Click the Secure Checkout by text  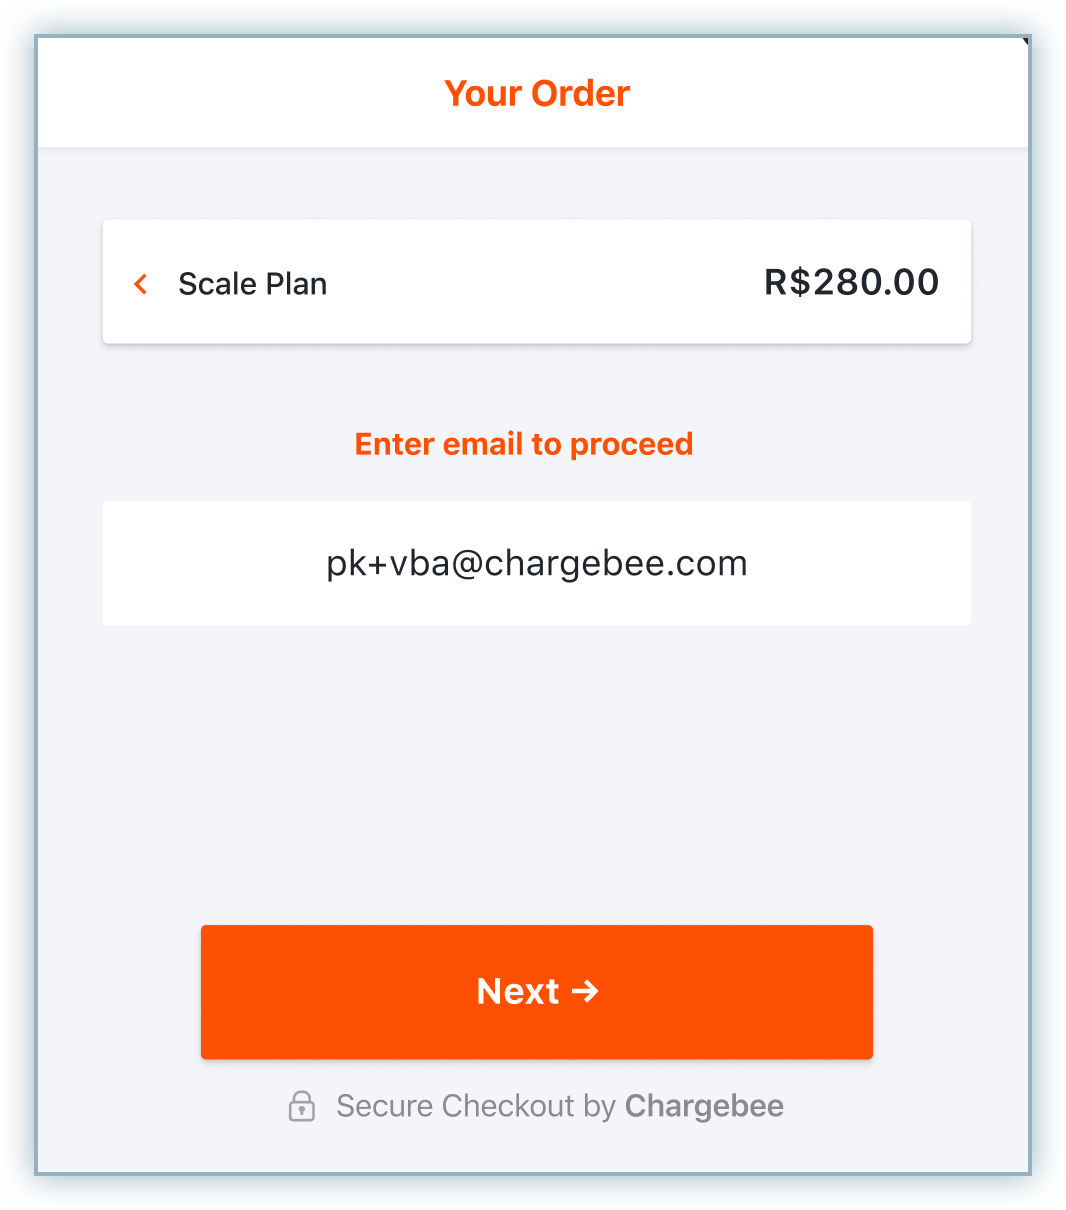(475, 1106)
